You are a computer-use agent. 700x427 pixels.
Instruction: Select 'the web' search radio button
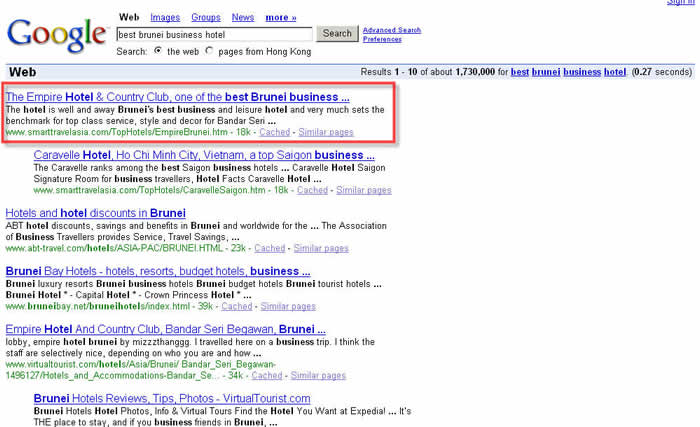[x=158, y=50]
